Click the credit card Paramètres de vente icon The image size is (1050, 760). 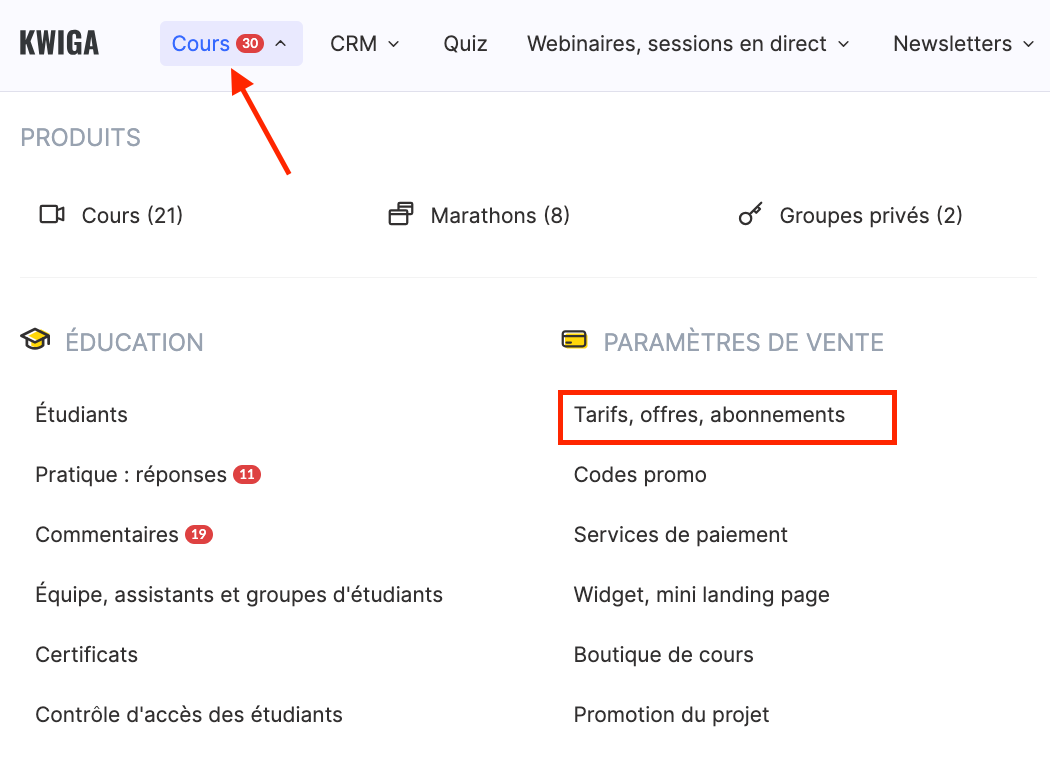coord(574,341)
